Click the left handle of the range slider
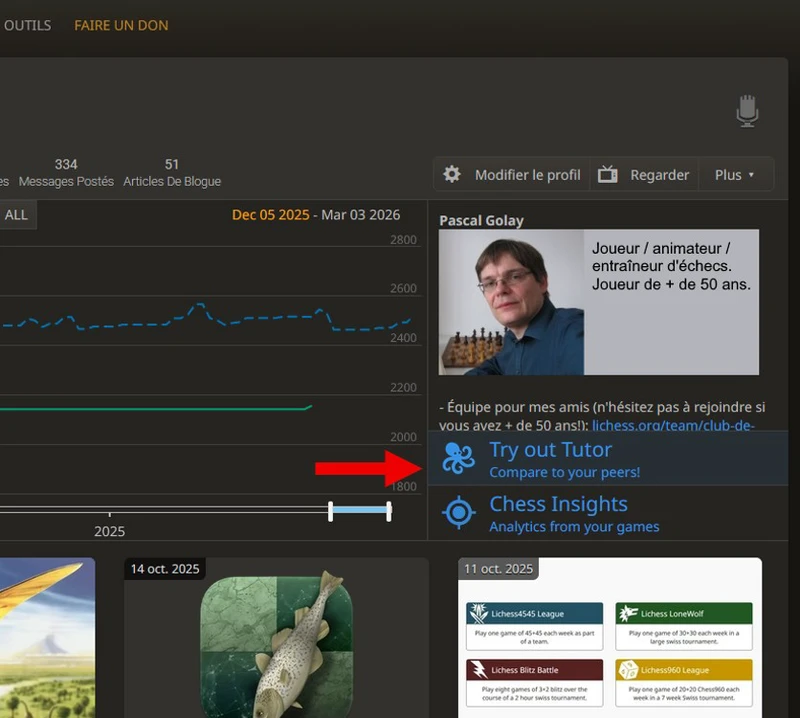The height and width of the screenshot is (718, 800). (330, 510)
